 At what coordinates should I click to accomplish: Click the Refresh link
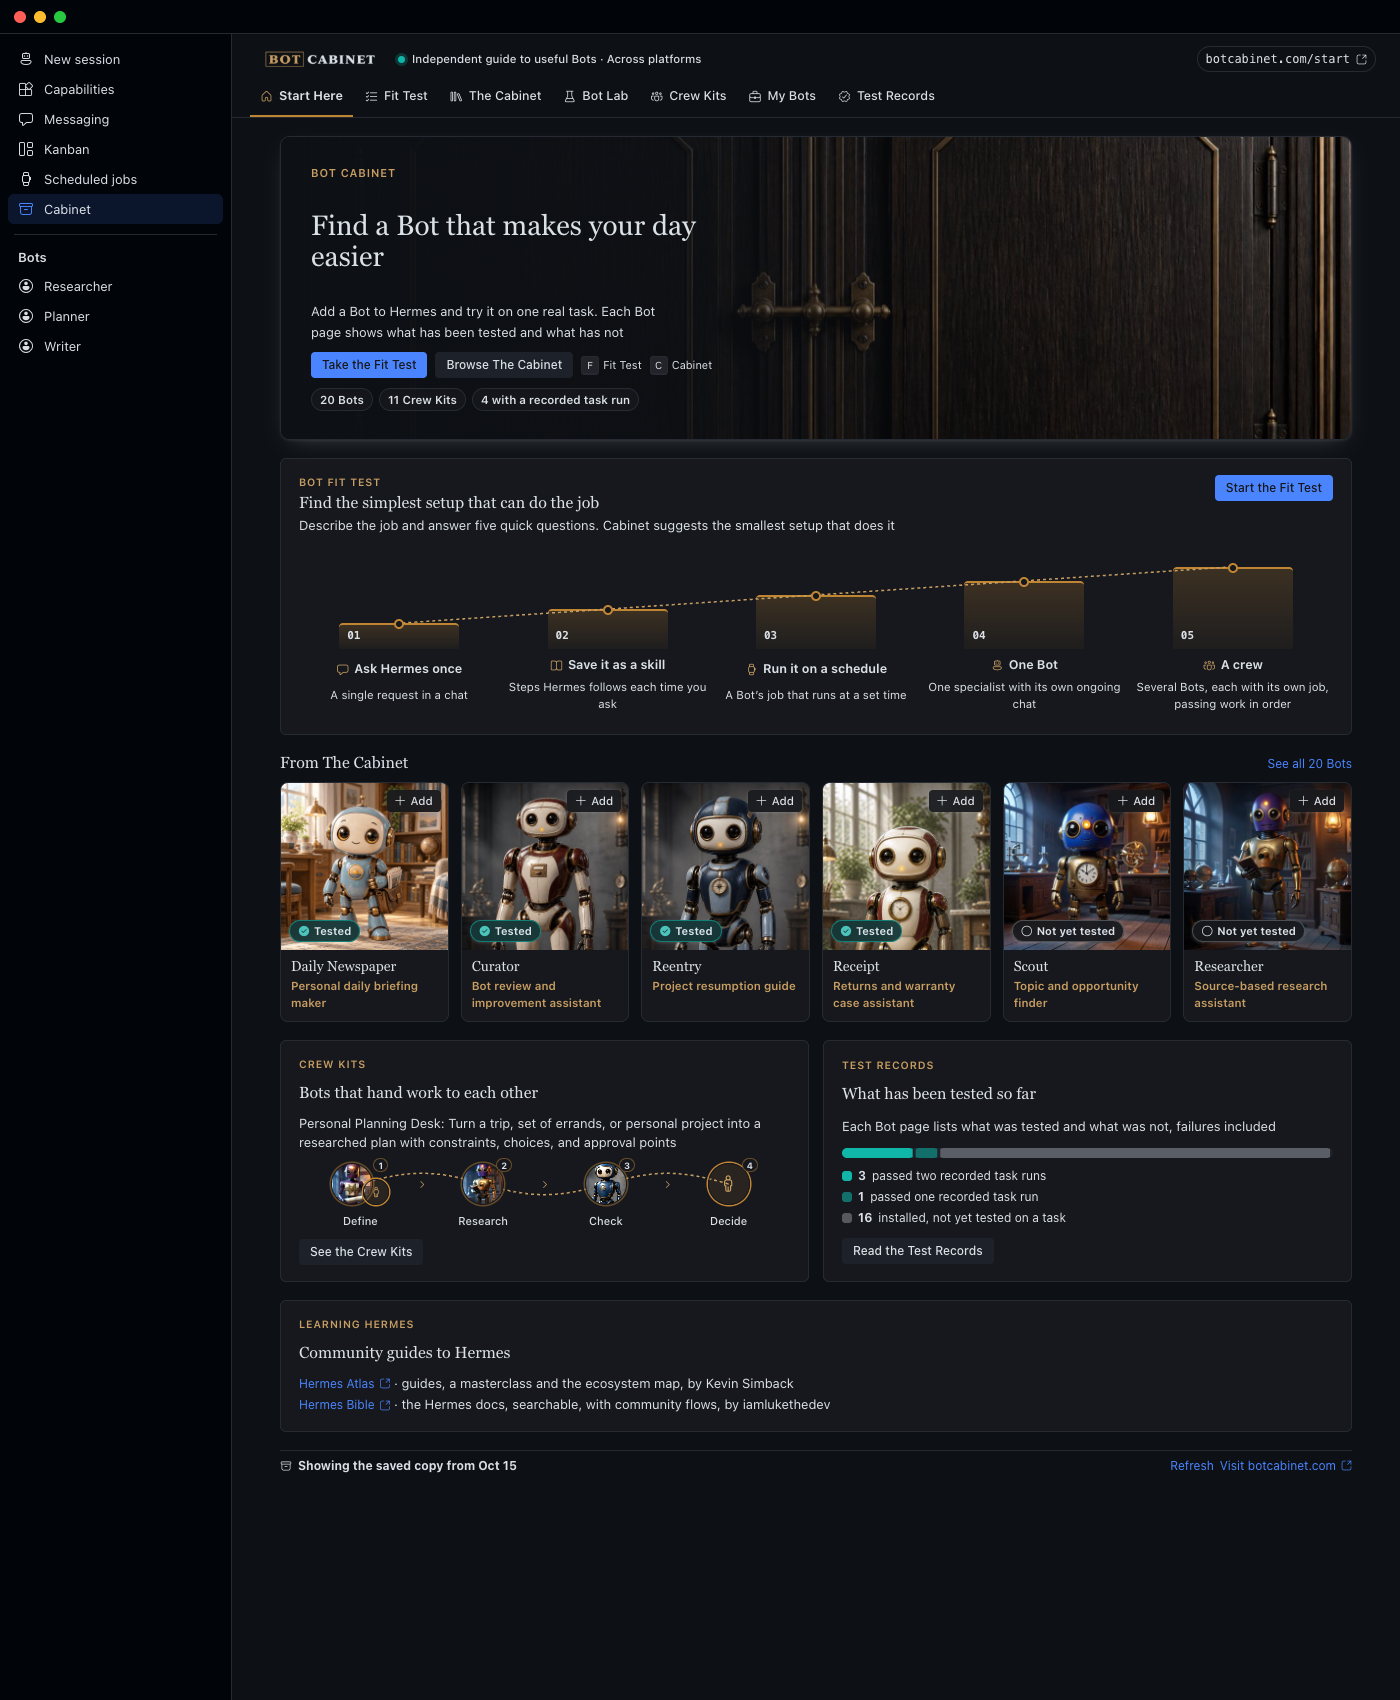[x=1192, y=1466]
